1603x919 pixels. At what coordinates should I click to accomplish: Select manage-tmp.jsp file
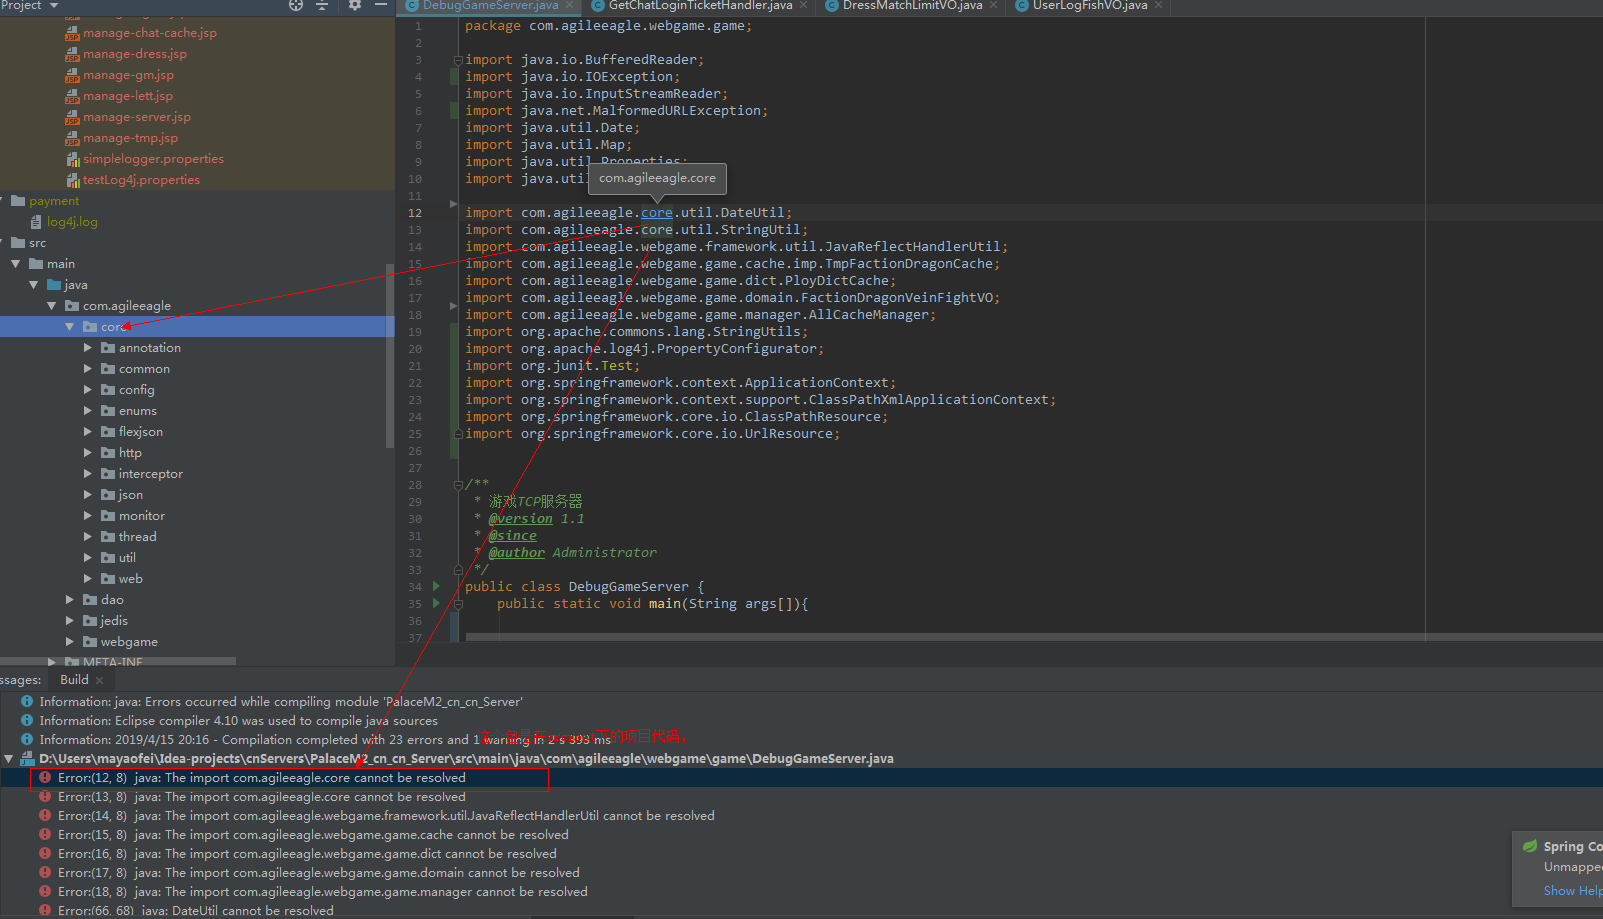(130, 138)
